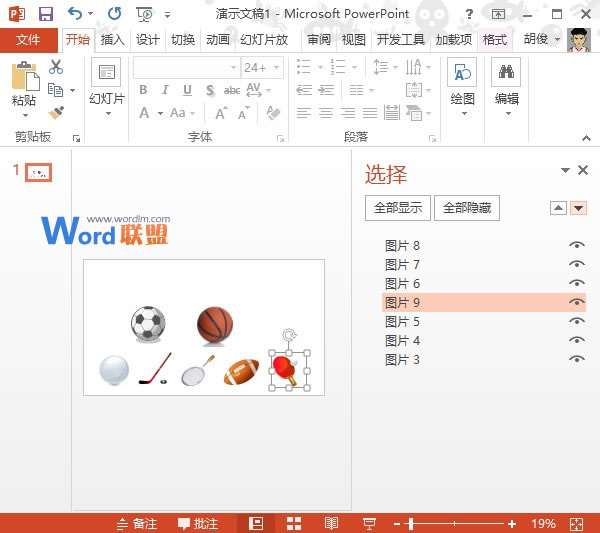Switch to the 设计 design tab
The width and height of the screenshot is (600, 533).
point(148,39)
